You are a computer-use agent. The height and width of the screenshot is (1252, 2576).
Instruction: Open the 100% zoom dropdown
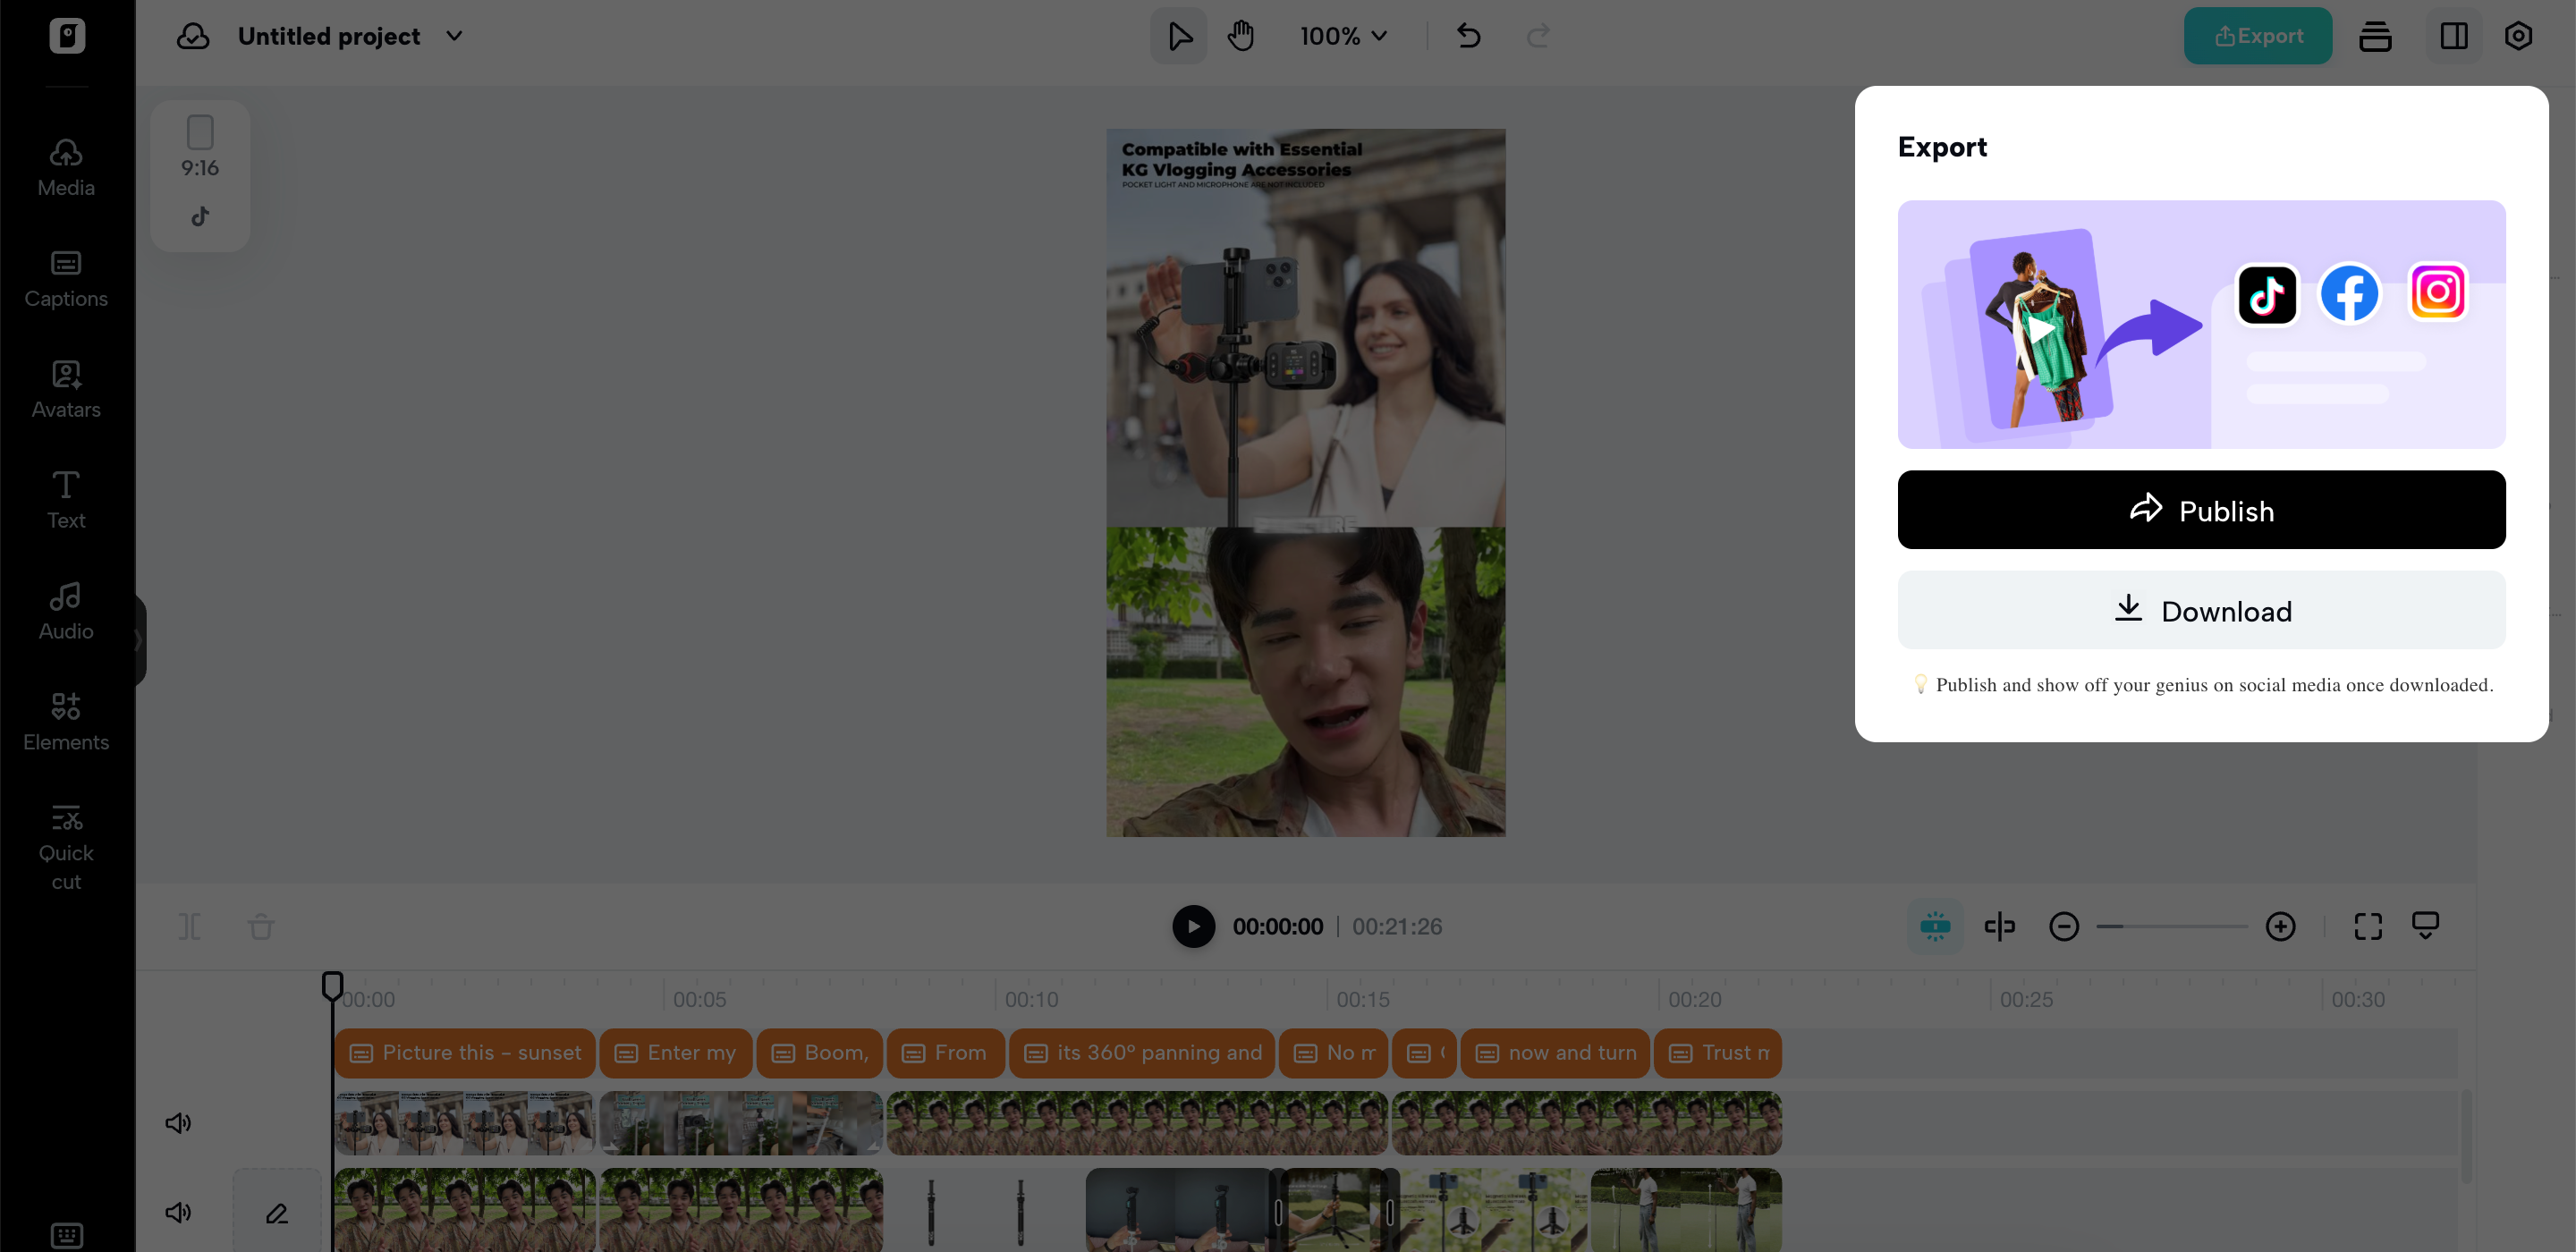click(1343, 36)
